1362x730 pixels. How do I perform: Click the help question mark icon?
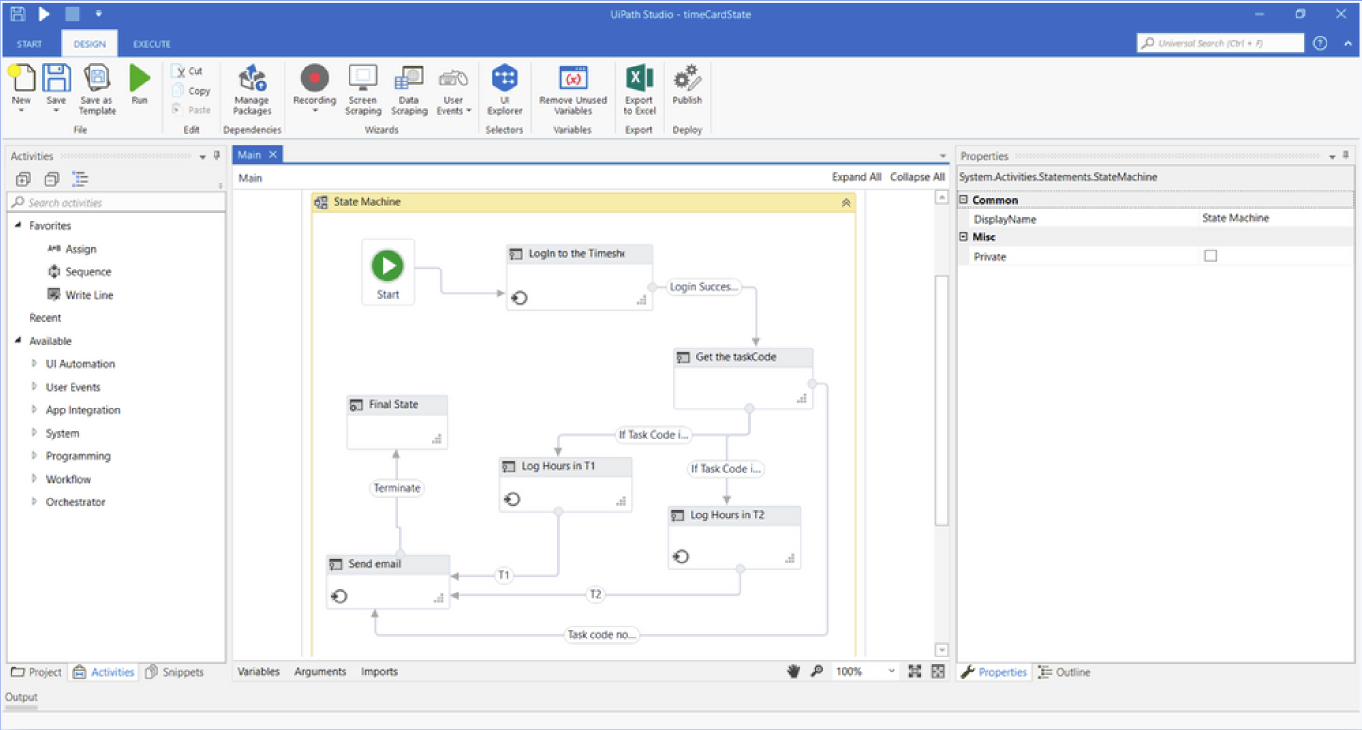(1320, 43)
